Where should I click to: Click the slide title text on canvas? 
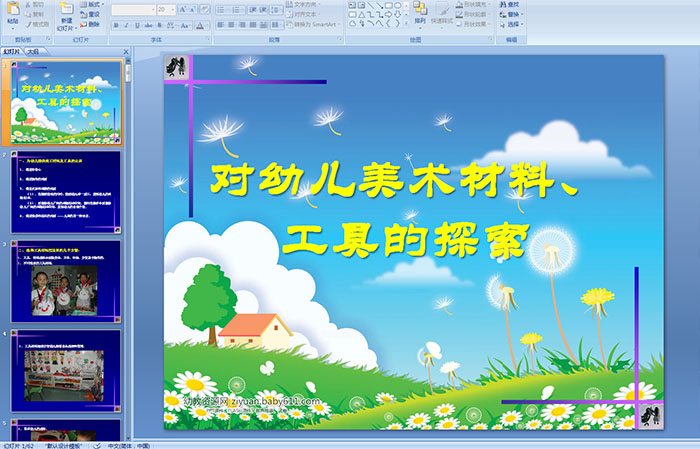pos(395,210)
